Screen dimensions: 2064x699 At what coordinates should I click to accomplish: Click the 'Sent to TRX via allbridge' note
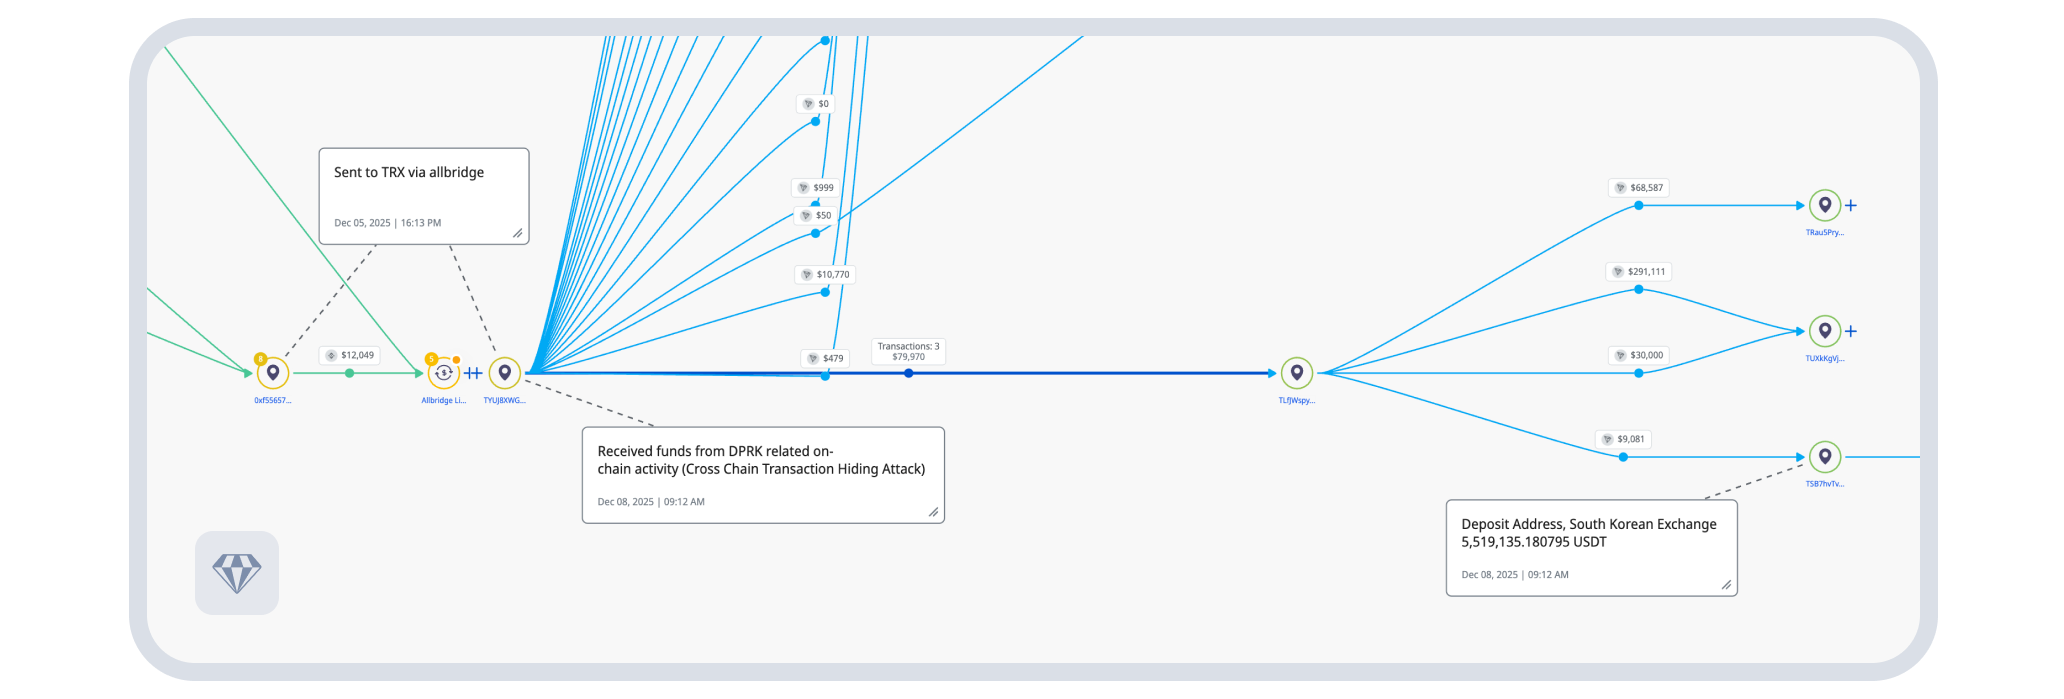[423, 195]
